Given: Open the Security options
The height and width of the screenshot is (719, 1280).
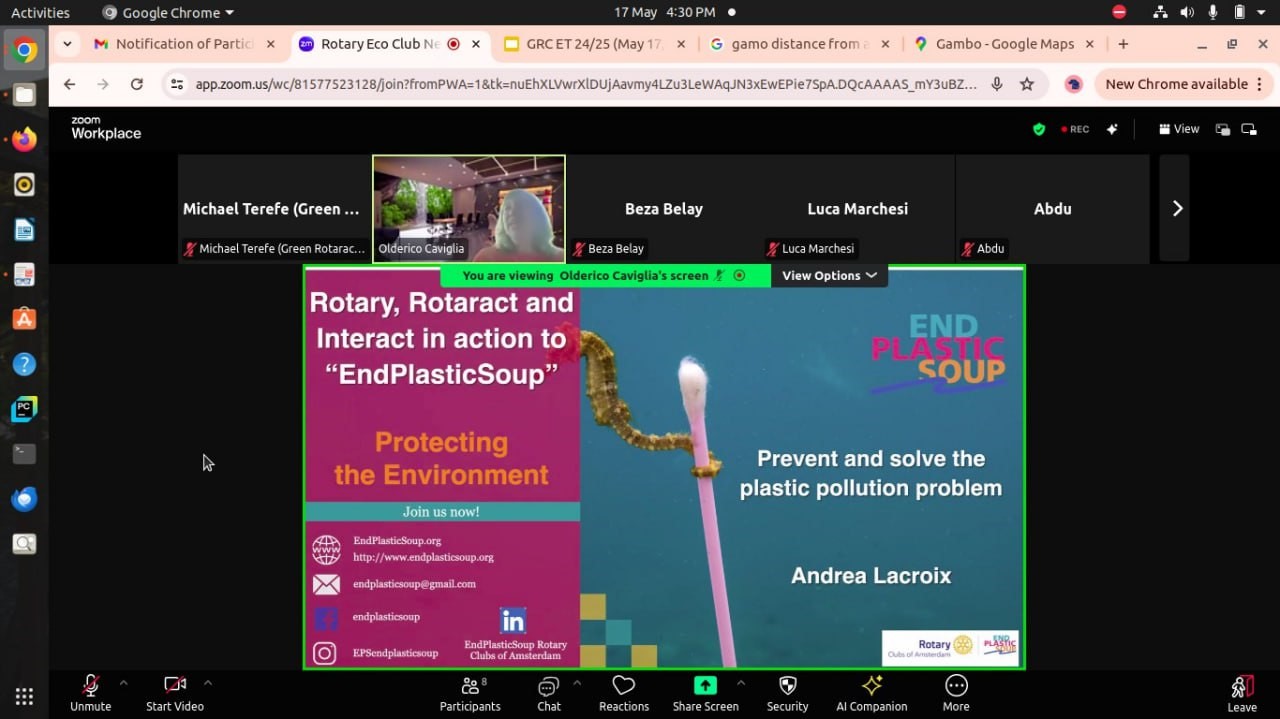Looking at the screenshot, I should tap(787, 693).
